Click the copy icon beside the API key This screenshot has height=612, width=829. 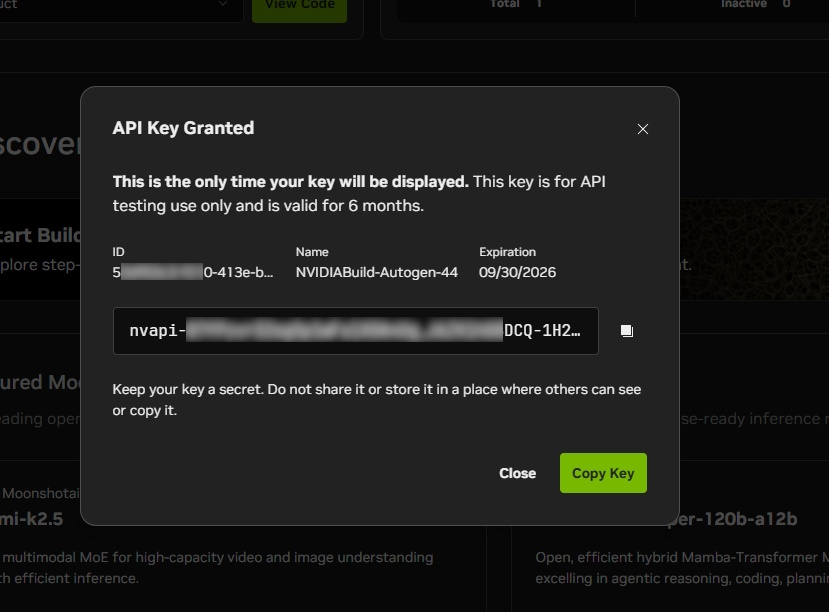(627, 331)
